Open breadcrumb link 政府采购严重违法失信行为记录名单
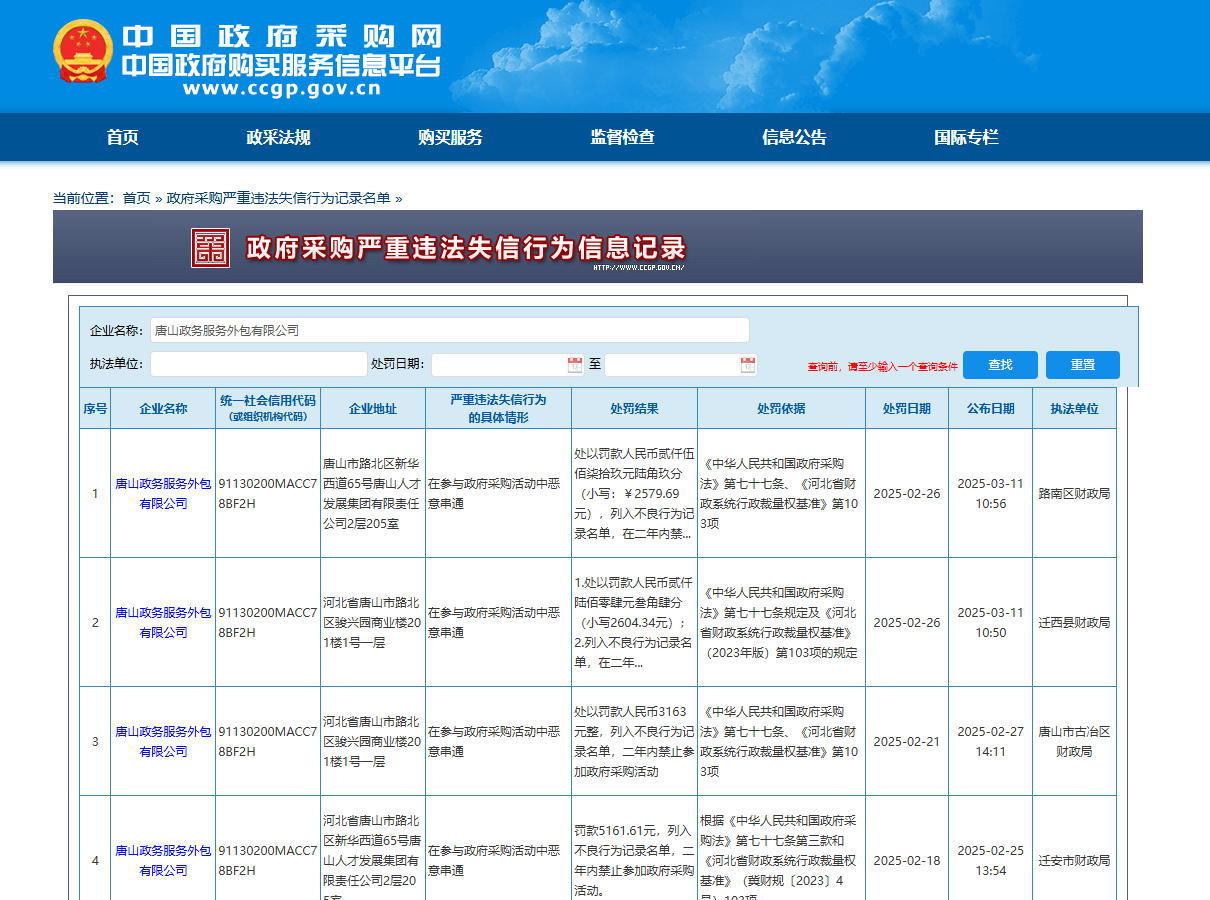The image size is (1210, 900). click(x=278, y=198)
